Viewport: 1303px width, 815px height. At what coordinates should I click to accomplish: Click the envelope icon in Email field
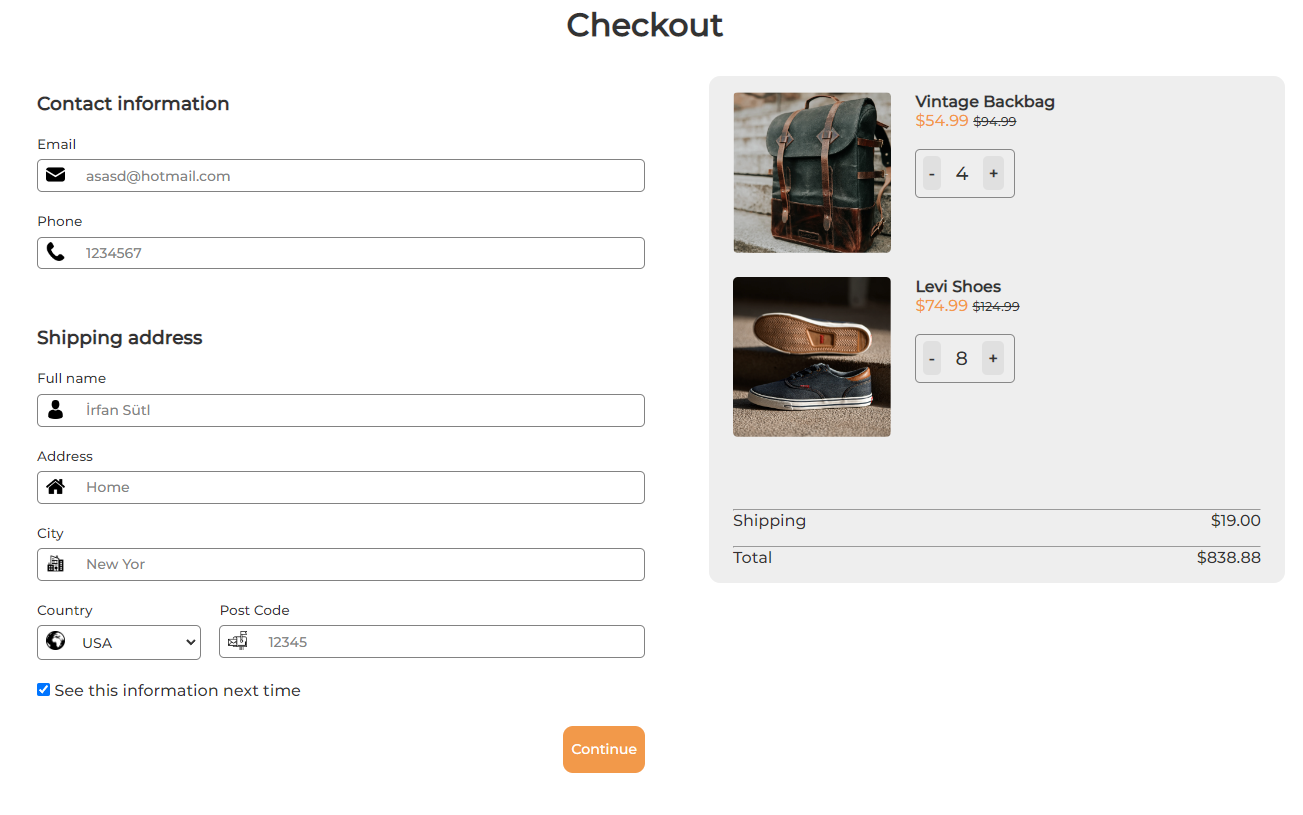point(56,175)
